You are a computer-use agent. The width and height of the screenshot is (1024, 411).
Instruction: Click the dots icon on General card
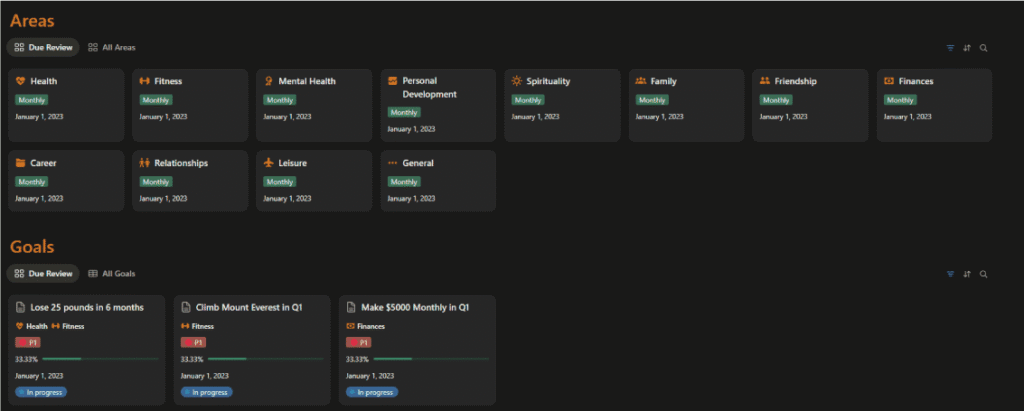[392, 163]
